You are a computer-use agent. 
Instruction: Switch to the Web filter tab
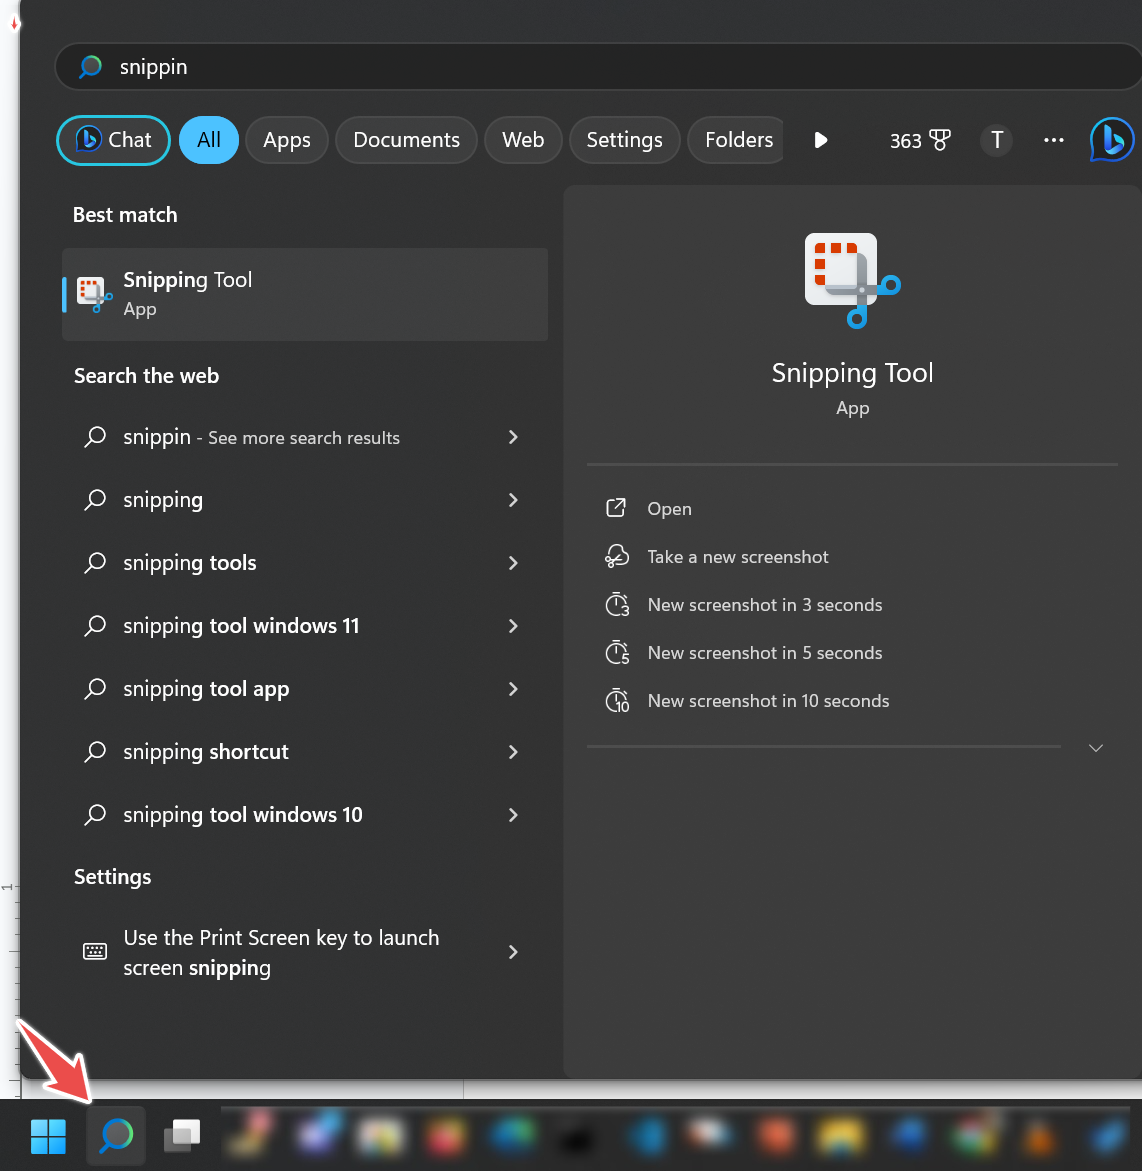[x=523, y=140]
